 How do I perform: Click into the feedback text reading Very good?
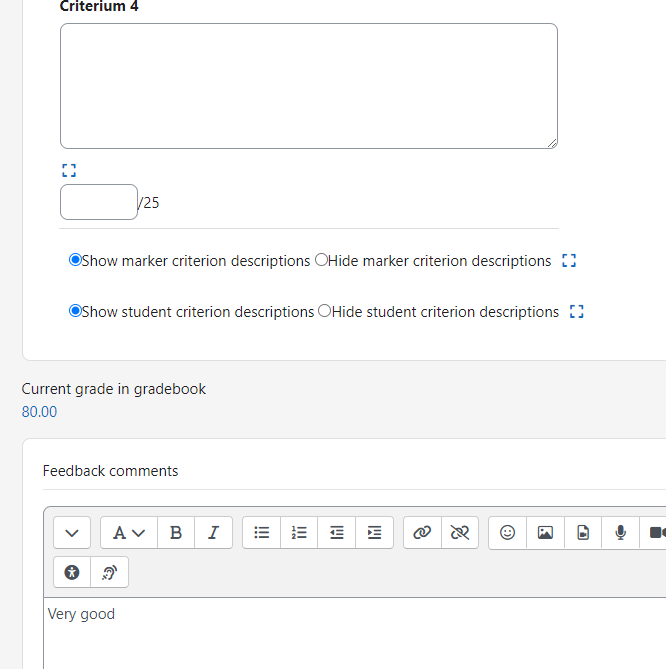(81, 614)
